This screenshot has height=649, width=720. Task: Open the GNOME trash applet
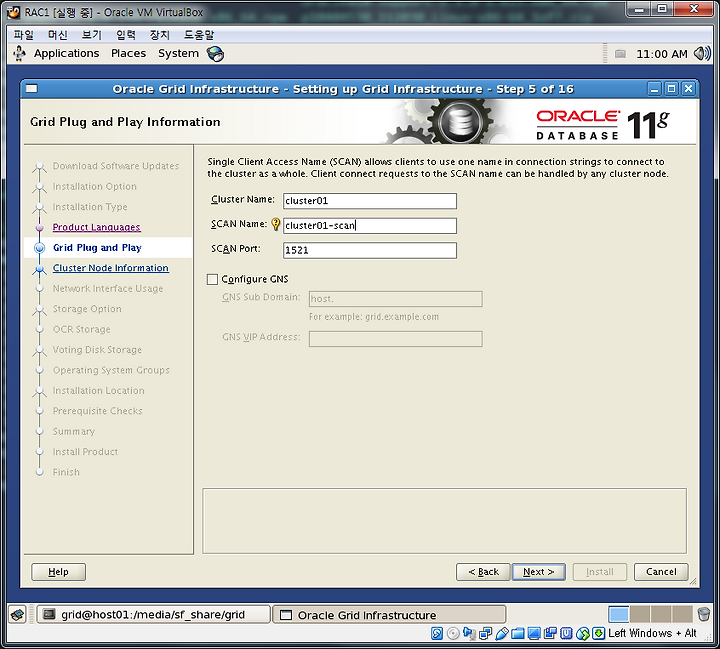(703, 614)
